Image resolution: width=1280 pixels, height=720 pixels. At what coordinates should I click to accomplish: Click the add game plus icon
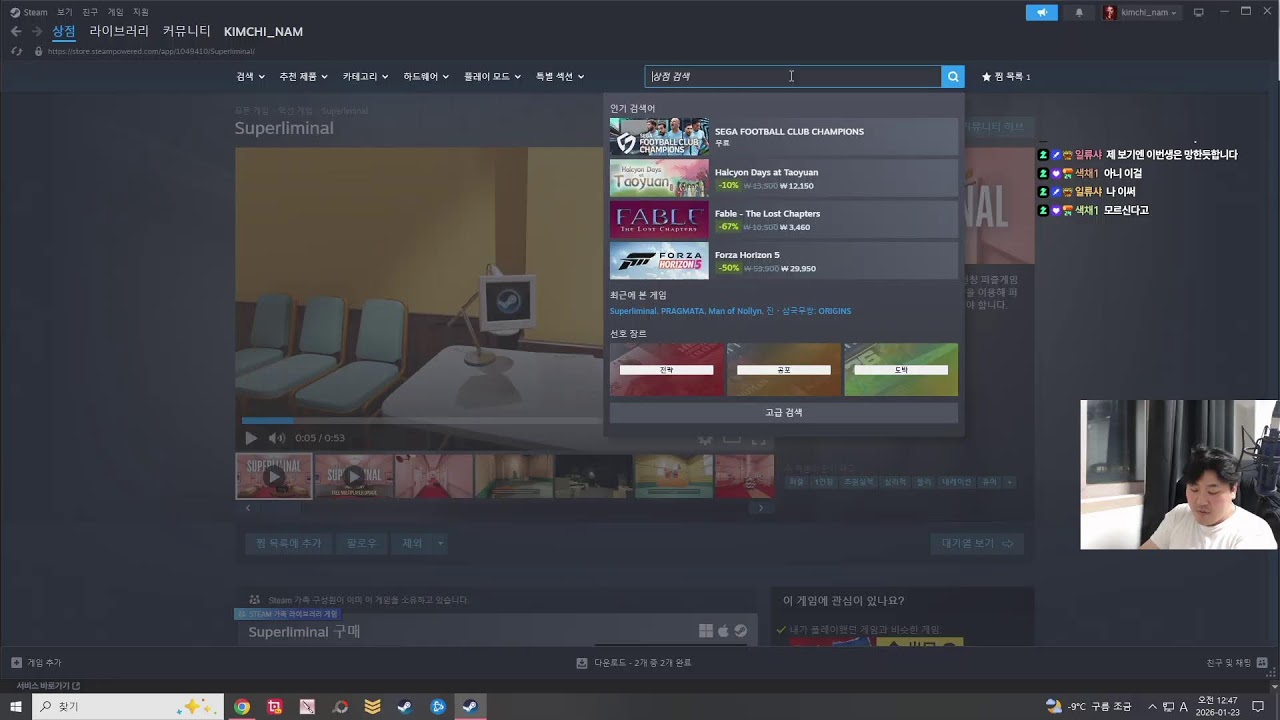pos(16,663)
